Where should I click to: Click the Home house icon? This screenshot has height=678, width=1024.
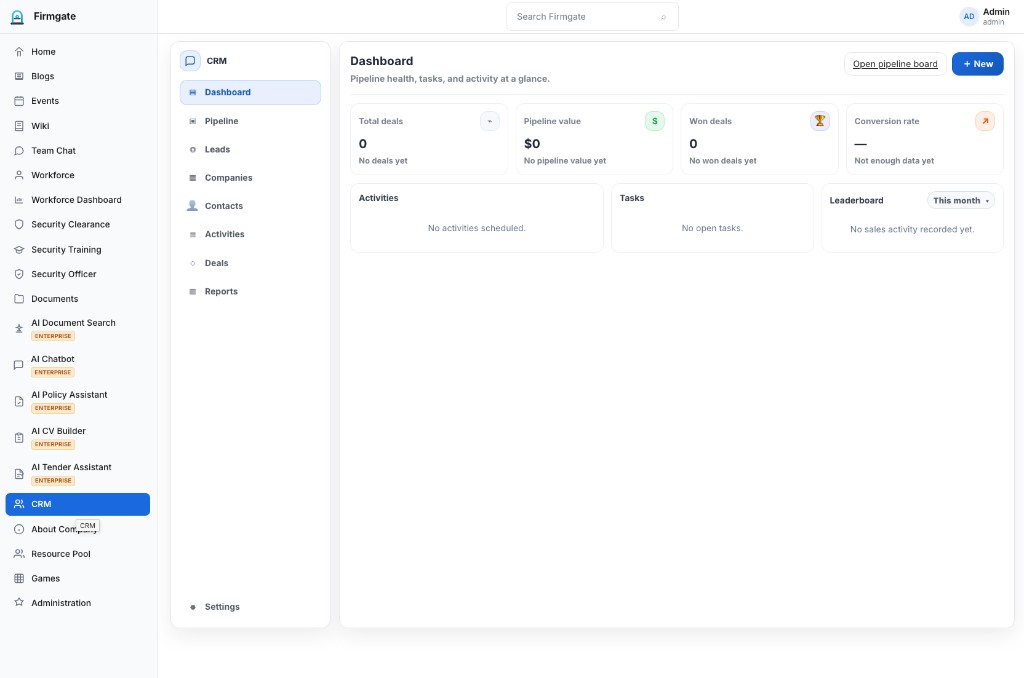pyautogui.click(x=19, y=52)
